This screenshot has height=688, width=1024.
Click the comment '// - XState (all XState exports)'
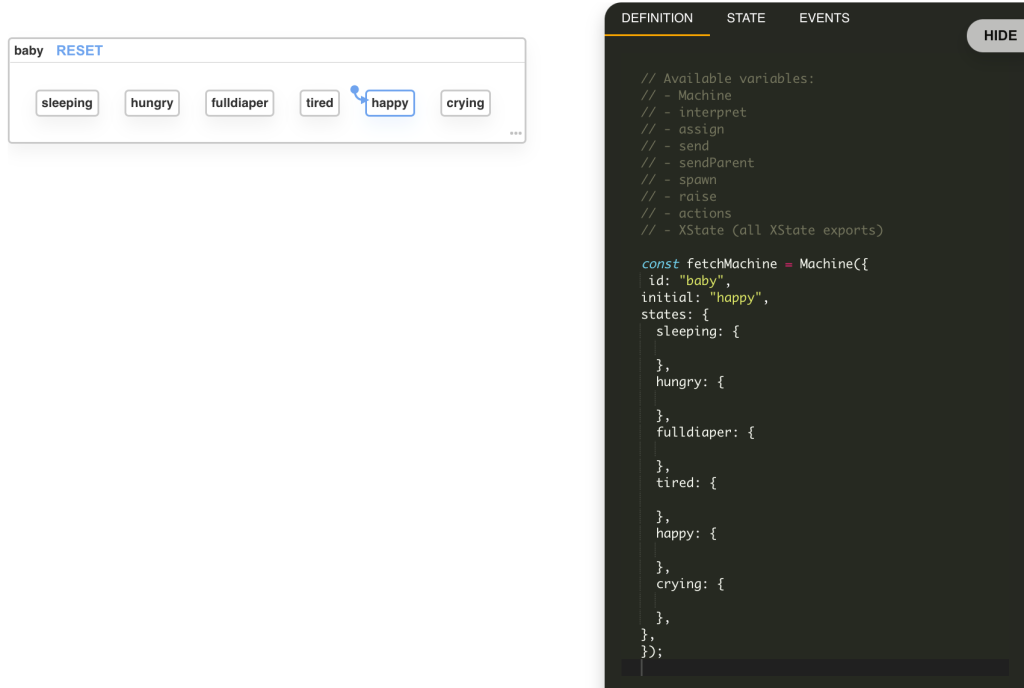click(762, 230)
